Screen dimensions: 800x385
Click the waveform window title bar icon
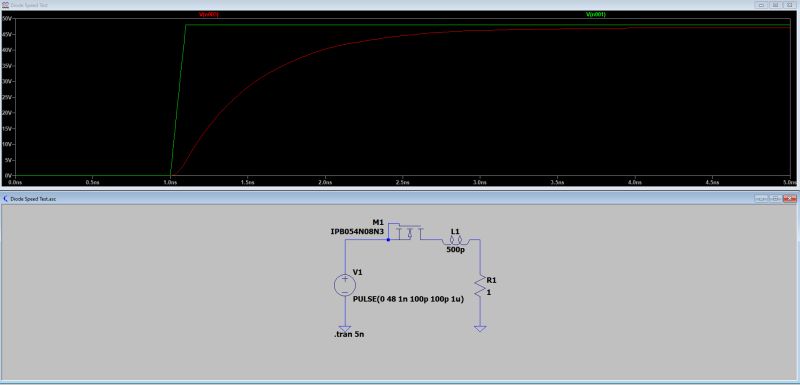tap(5, 4)
